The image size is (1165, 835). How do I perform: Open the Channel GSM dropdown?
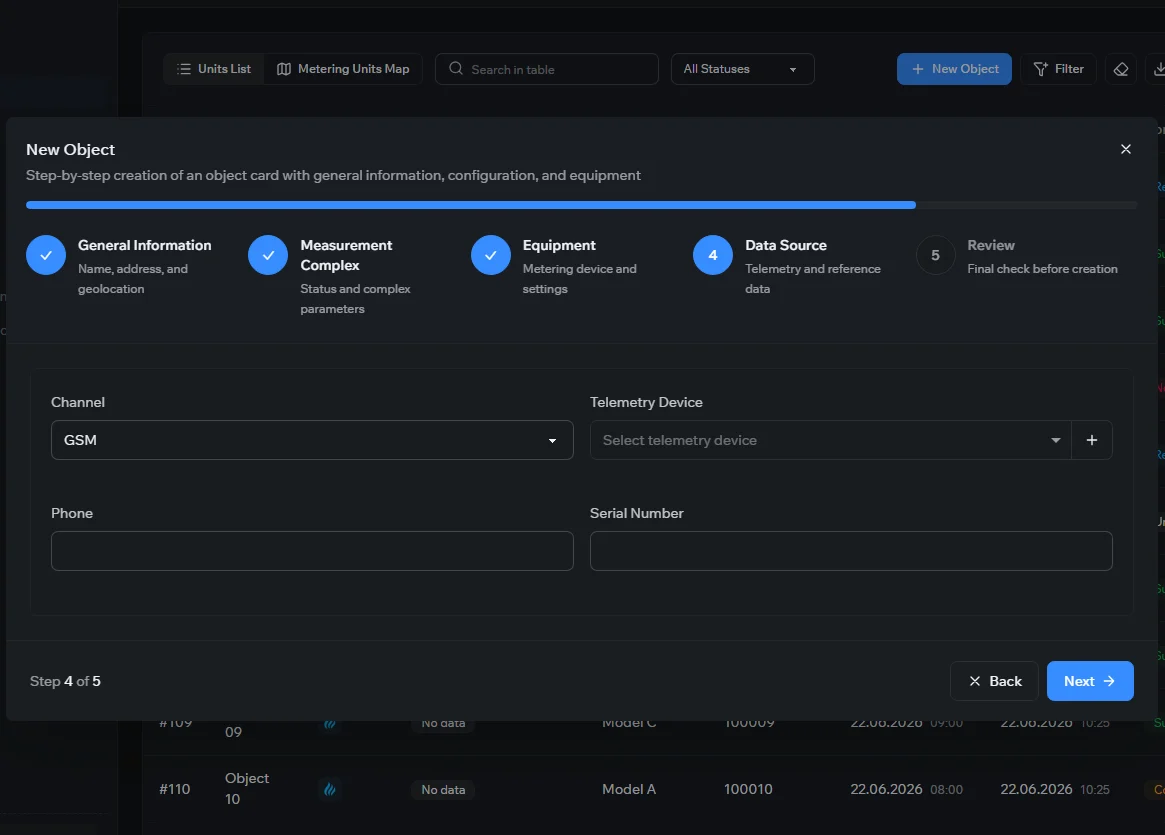point(312,440)
